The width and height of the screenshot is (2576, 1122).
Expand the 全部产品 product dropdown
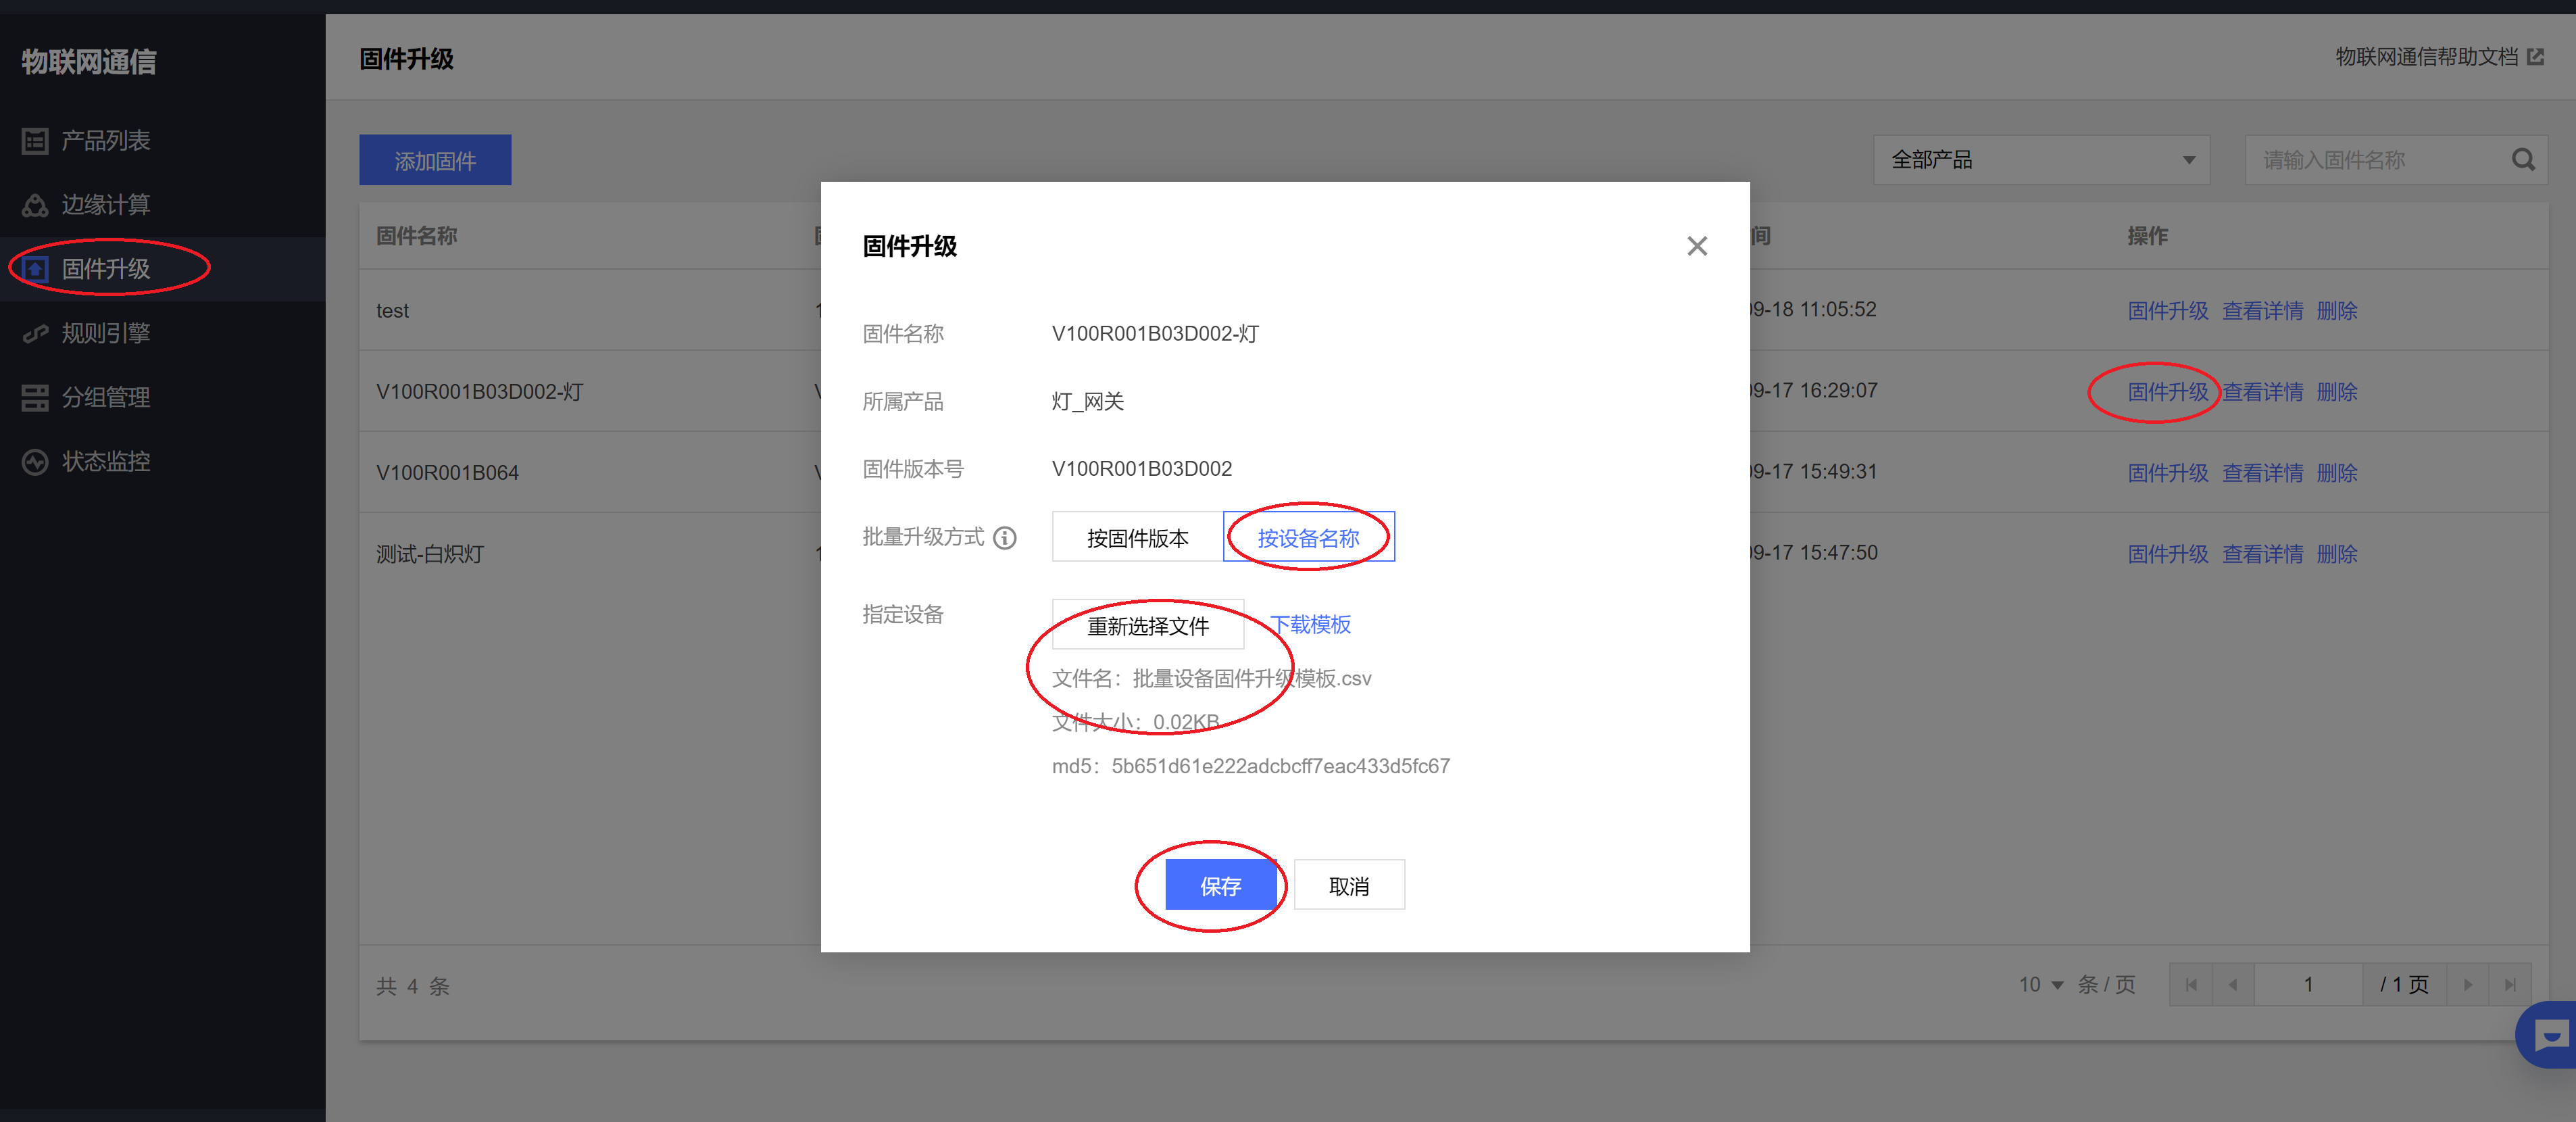[2040, 160]
